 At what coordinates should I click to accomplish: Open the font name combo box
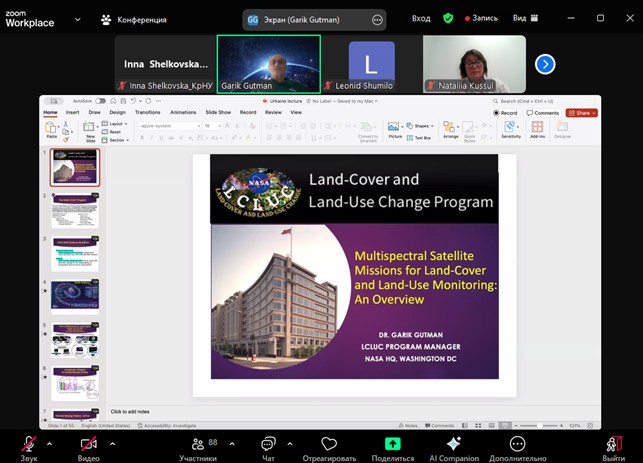[x=169, y=126]
